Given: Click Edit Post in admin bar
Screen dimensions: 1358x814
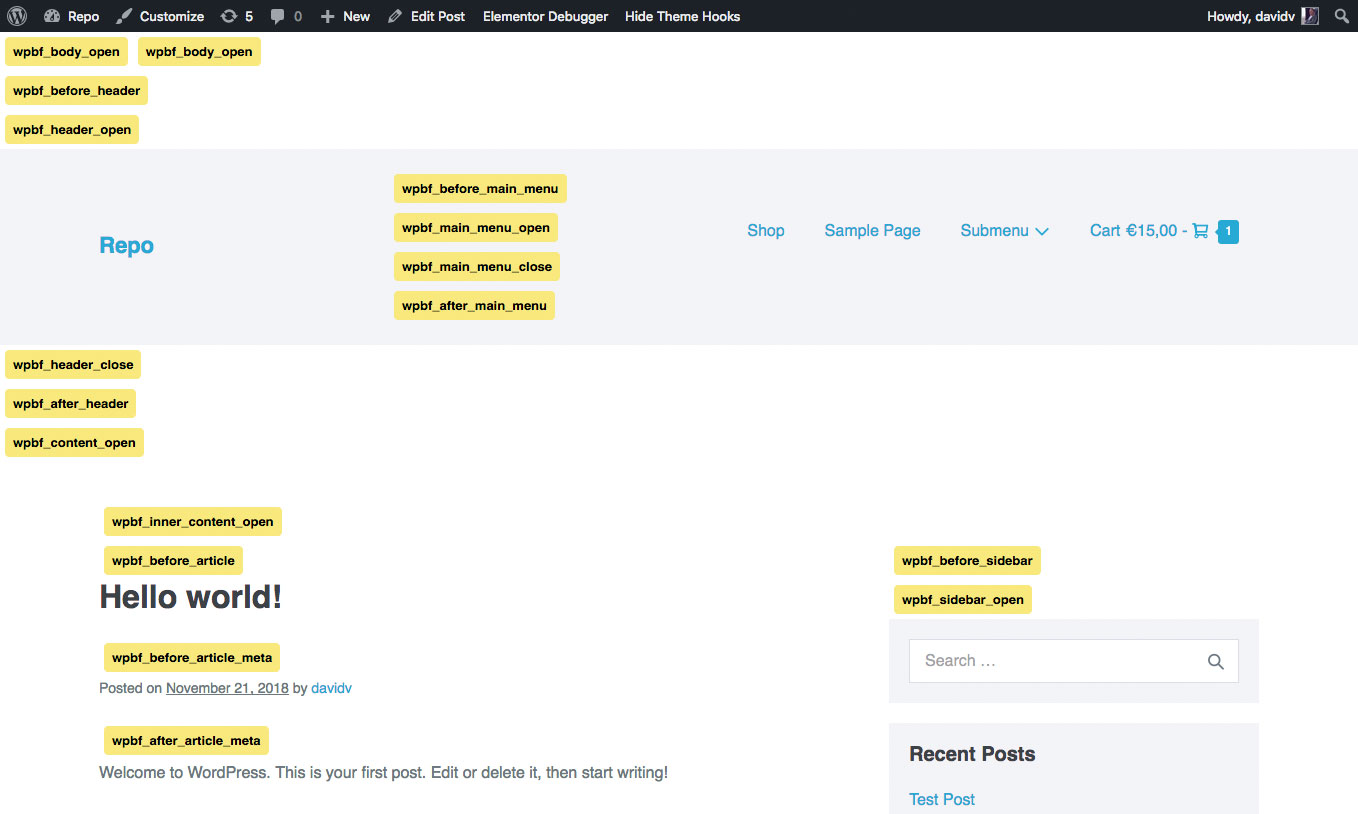Looking at the screenshot, I should point(427,16).
